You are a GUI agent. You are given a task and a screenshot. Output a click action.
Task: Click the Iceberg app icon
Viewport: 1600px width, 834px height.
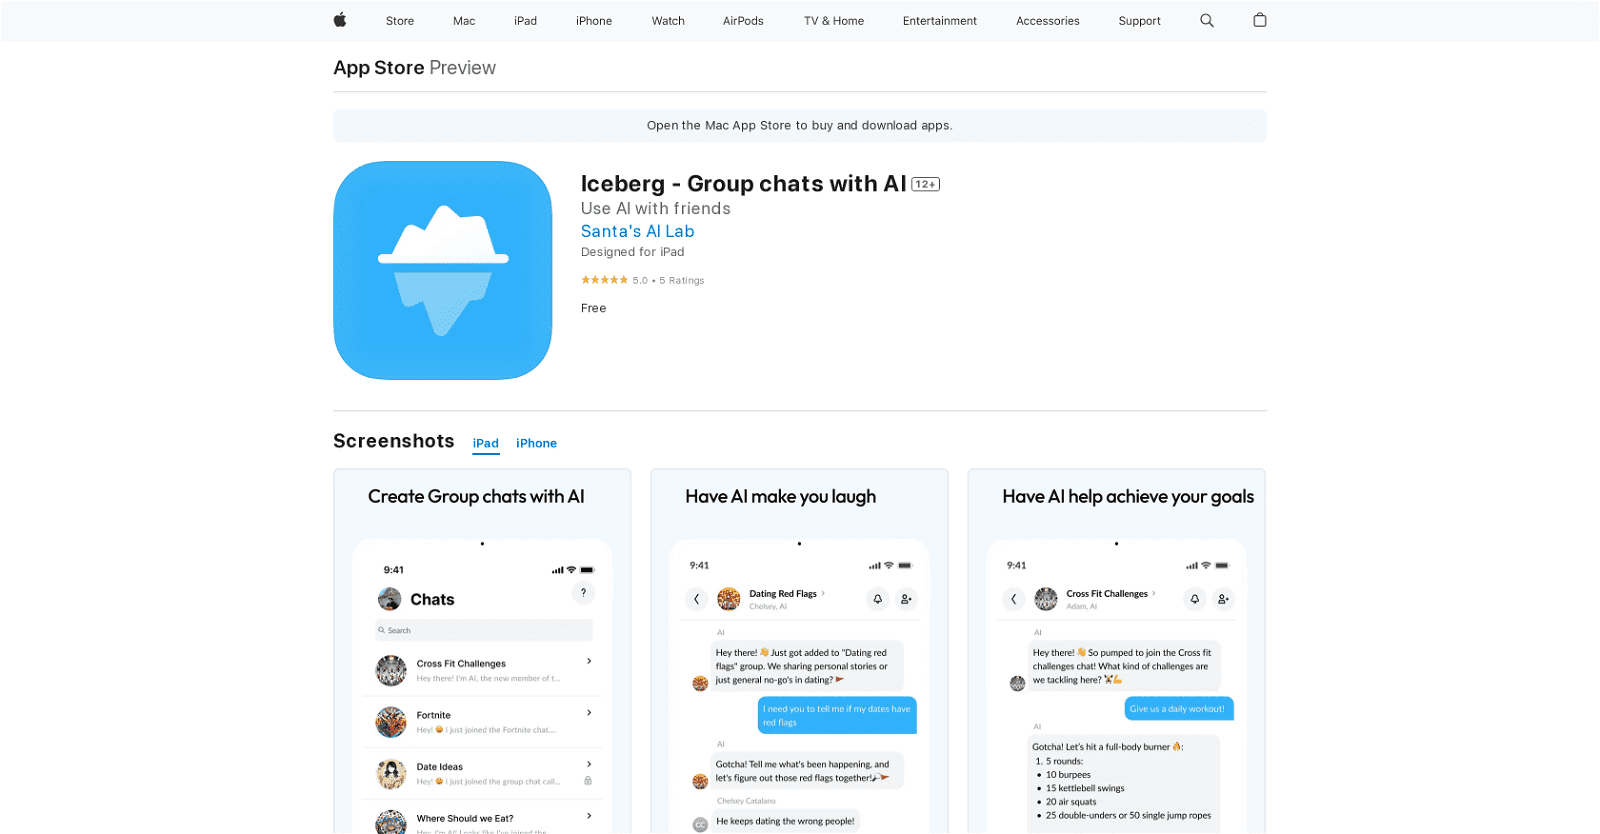pos(442,270)
